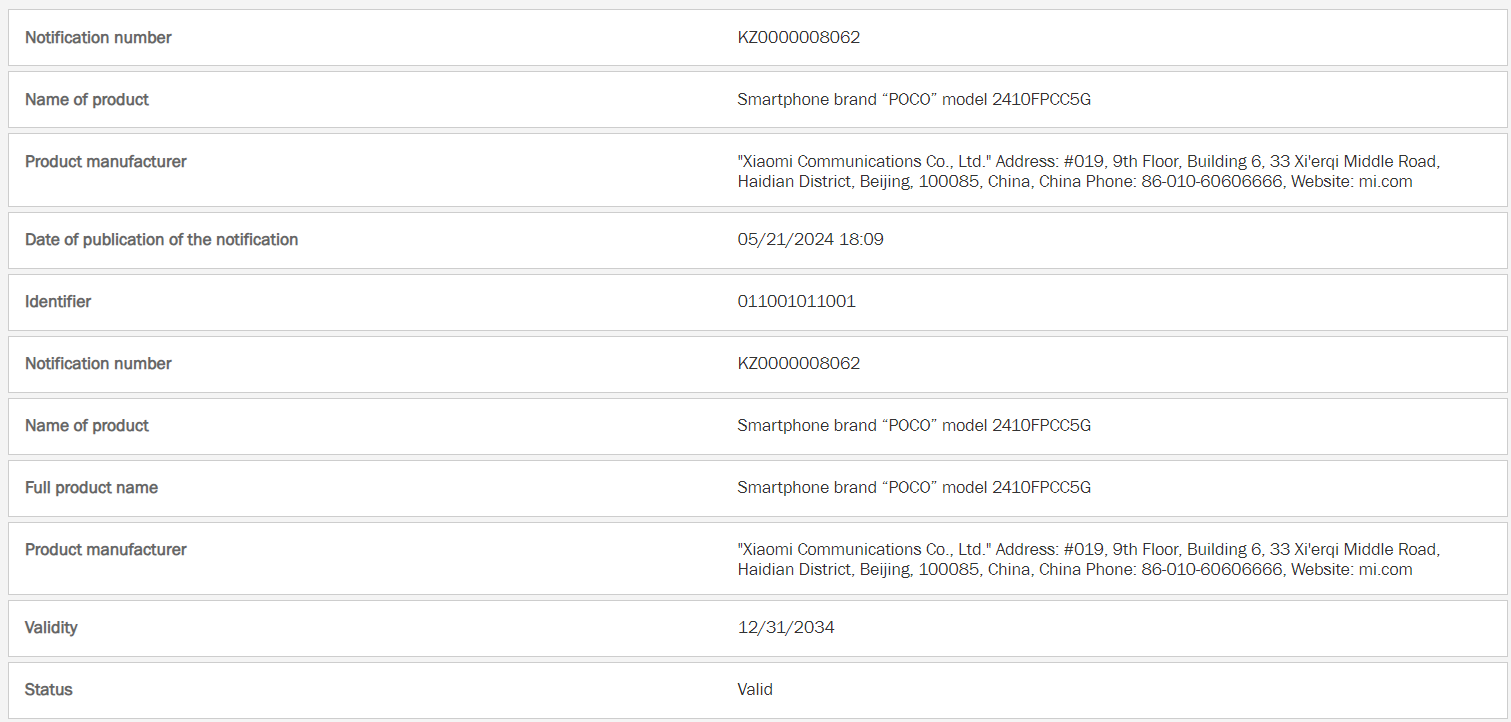Click the first Notification number label

pyautogui.click(x=98, y=38)
